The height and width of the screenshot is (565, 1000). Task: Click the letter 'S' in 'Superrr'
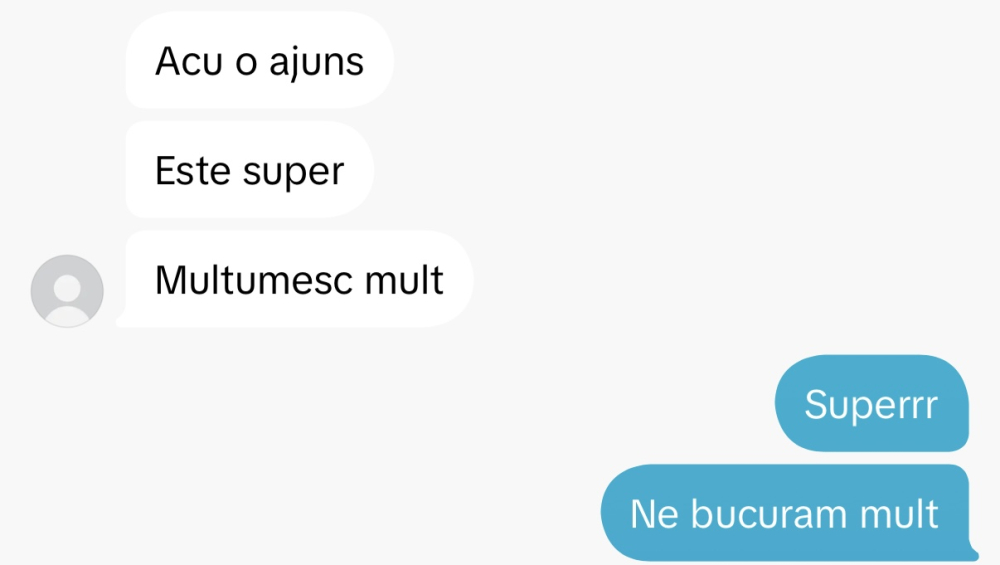pos(816,404)
